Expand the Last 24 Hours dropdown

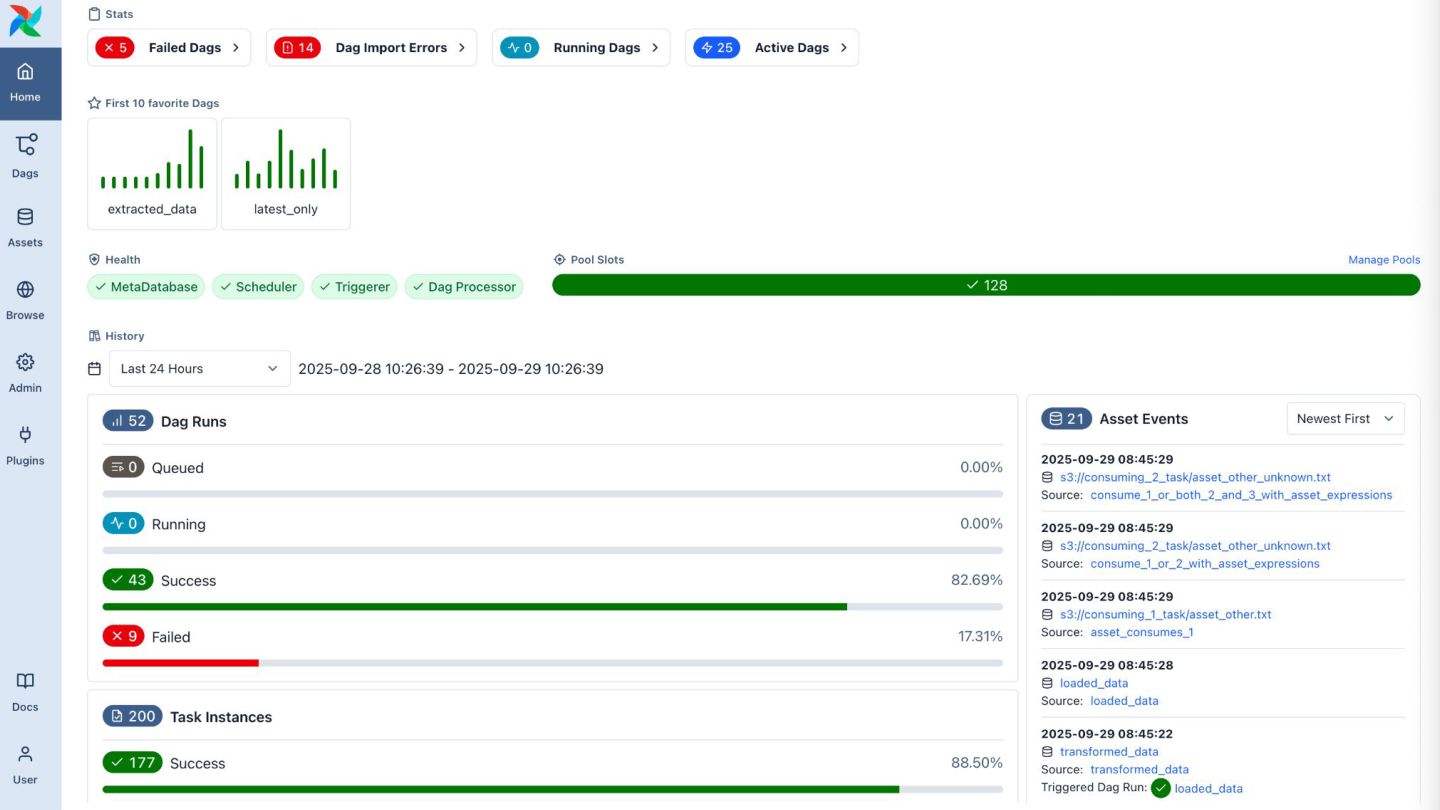pyautogui.click(x=199, y=369)
